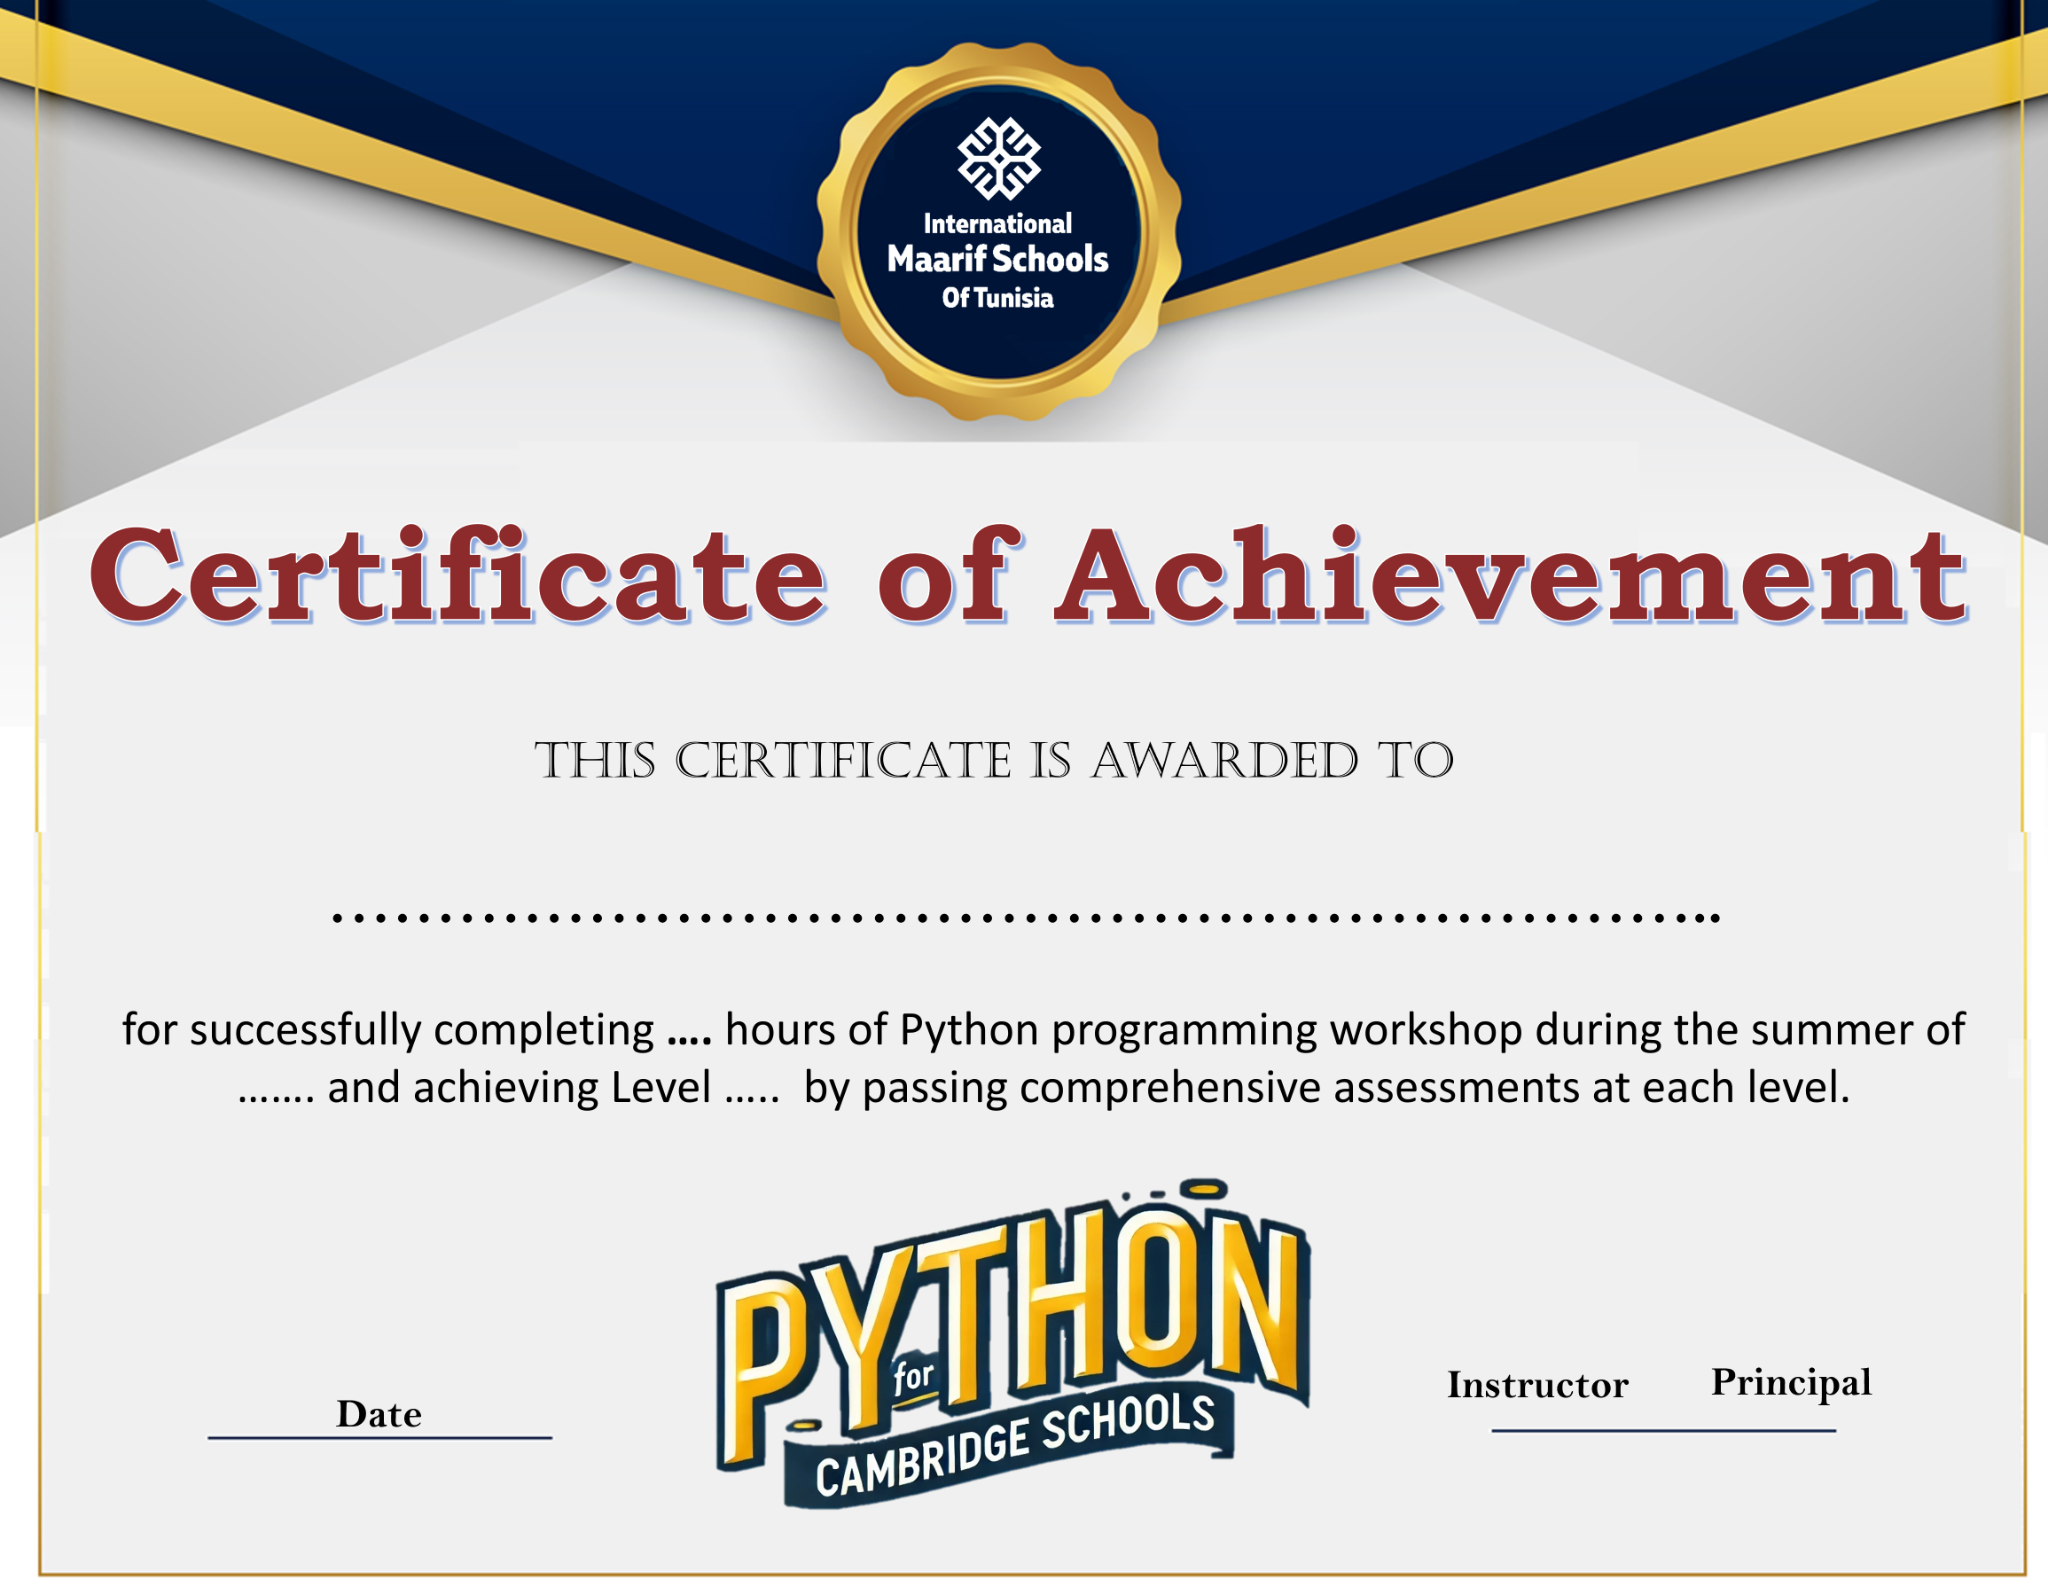The height and width of the screenshot is (1587, 2048).
Task: Select the 'Date' signature field
Action: pos(378,1414)
